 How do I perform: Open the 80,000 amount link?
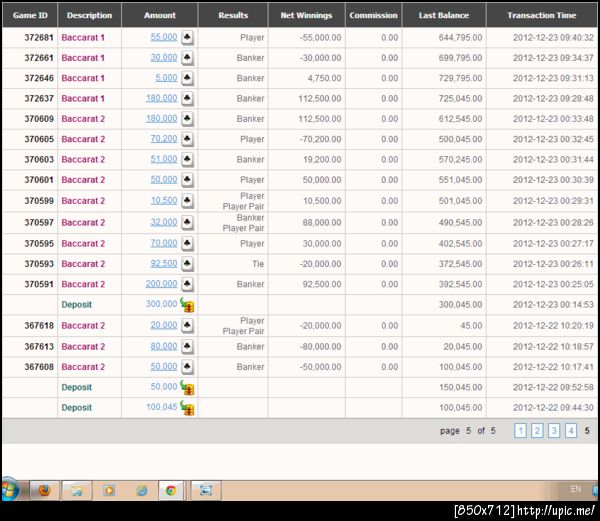click(x=164, y=346)
